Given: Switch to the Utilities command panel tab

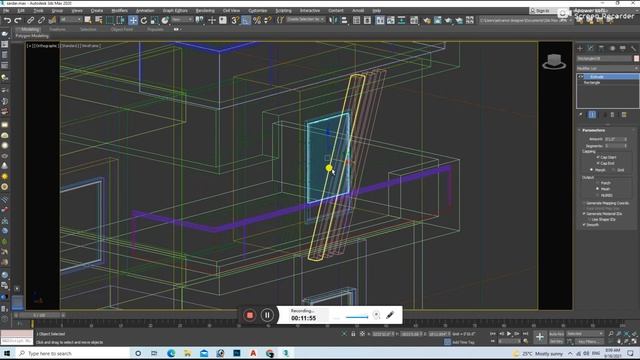Looking at the screenshot, I should pyautogui.click(x=633, y=48).
